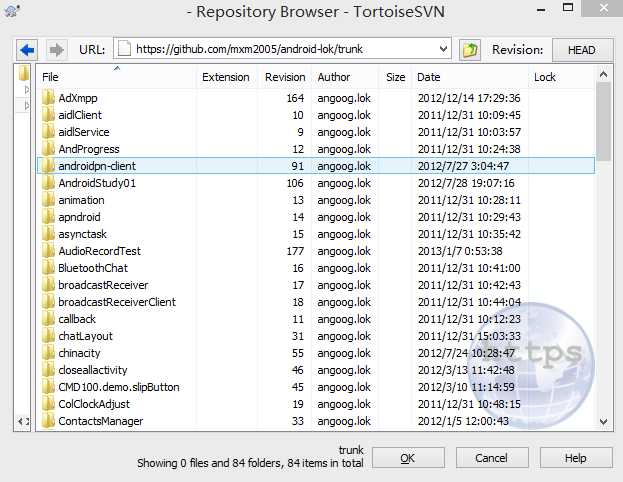Click the folder icon of callback
The image size is (623, 482).
coord(48,319)
